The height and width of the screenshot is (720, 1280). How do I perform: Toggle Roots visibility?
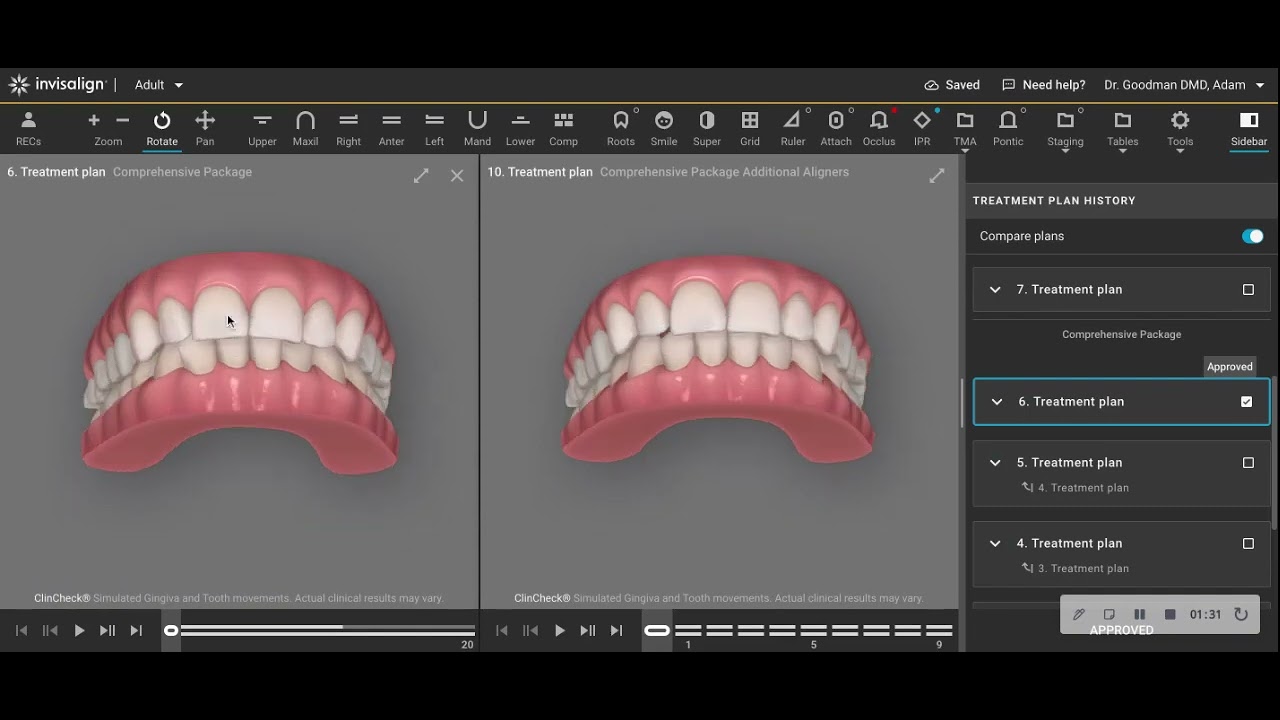(x=621, y=128)
